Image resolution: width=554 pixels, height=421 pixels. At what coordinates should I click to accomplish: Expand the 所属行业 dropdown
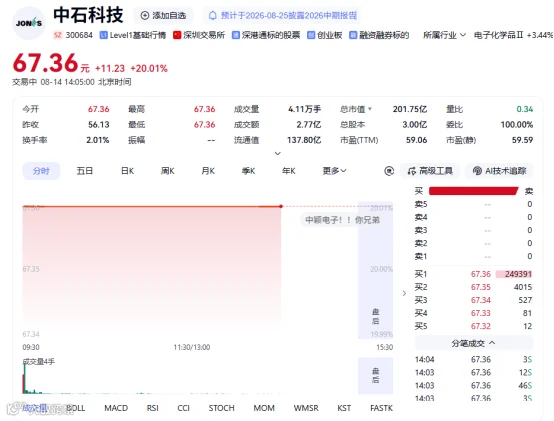pyautogui.click(x=444, y=35)
